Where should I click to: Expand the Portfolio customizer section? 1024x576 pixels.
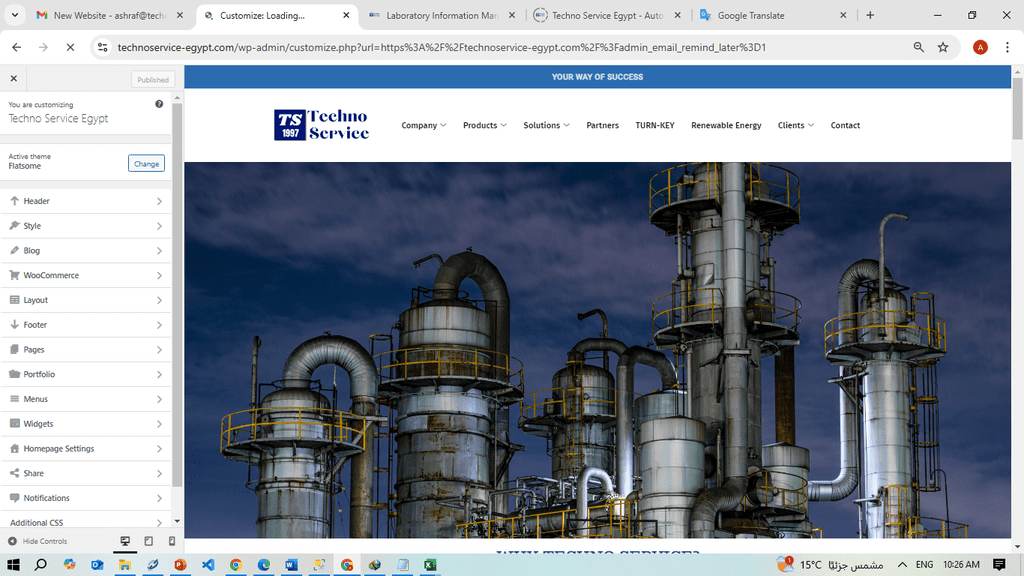[x=86, y=374]
